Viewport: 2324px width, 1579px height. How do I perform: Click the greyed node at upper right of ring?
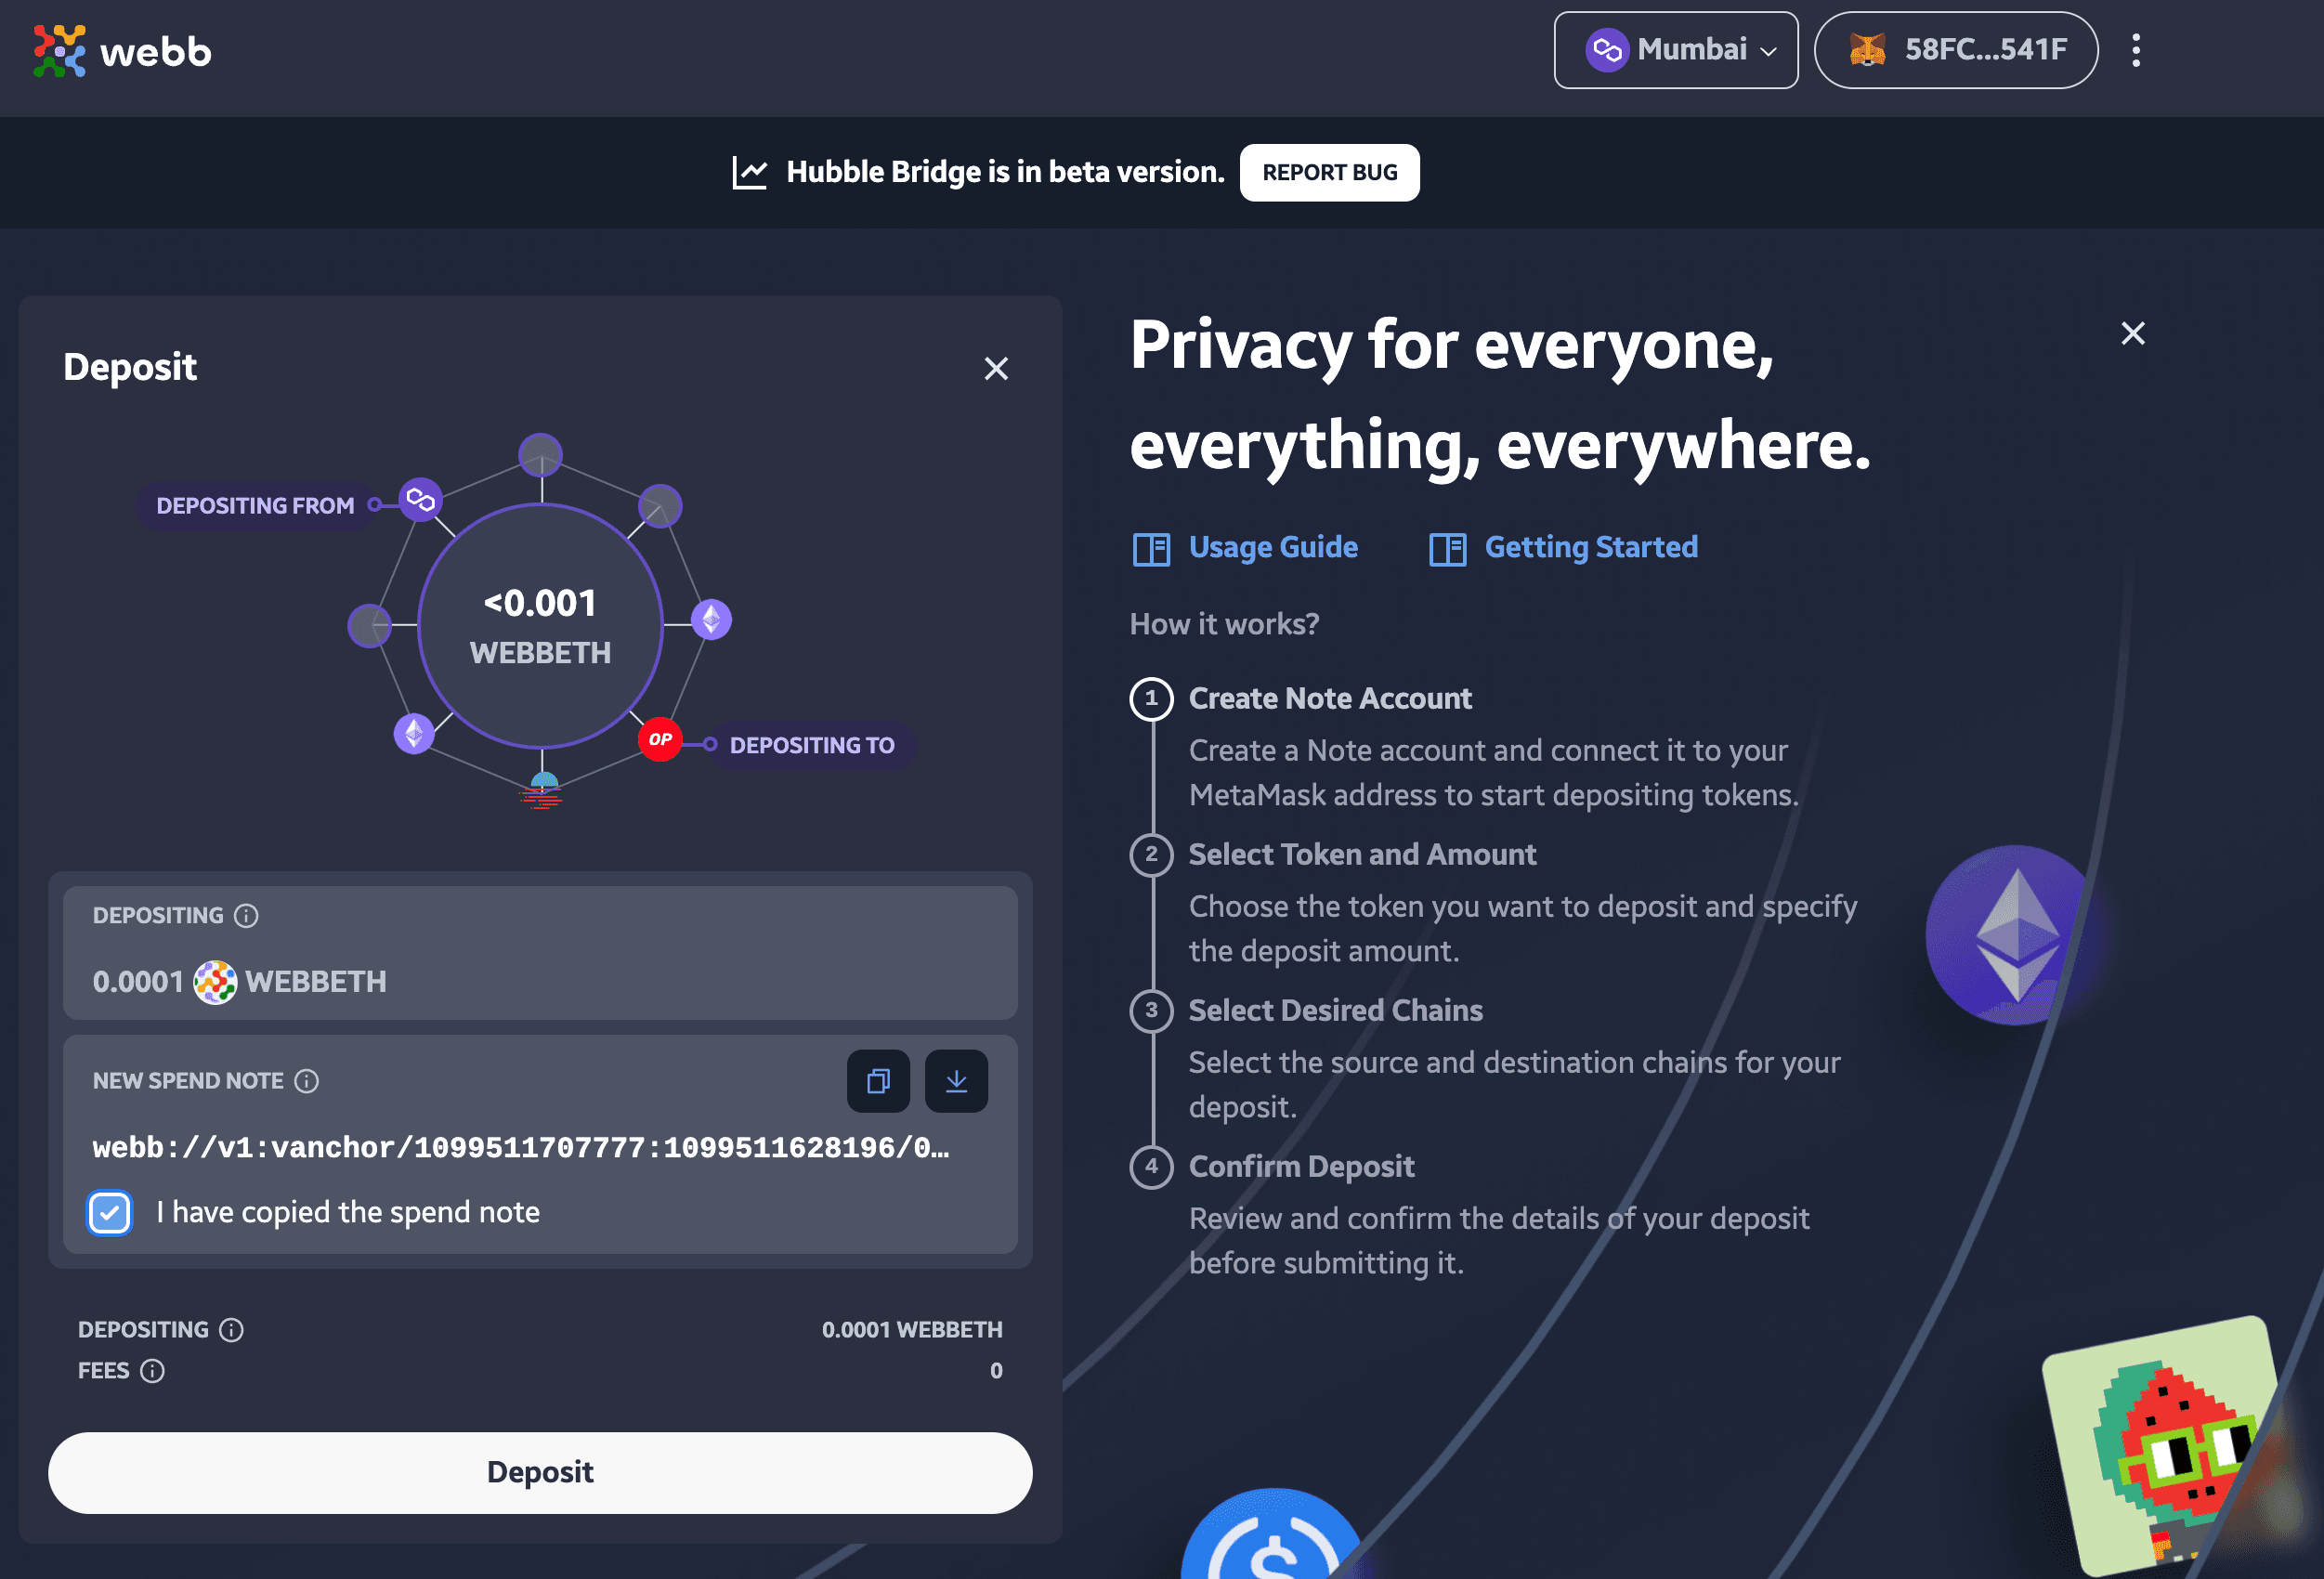coord(660,505)
